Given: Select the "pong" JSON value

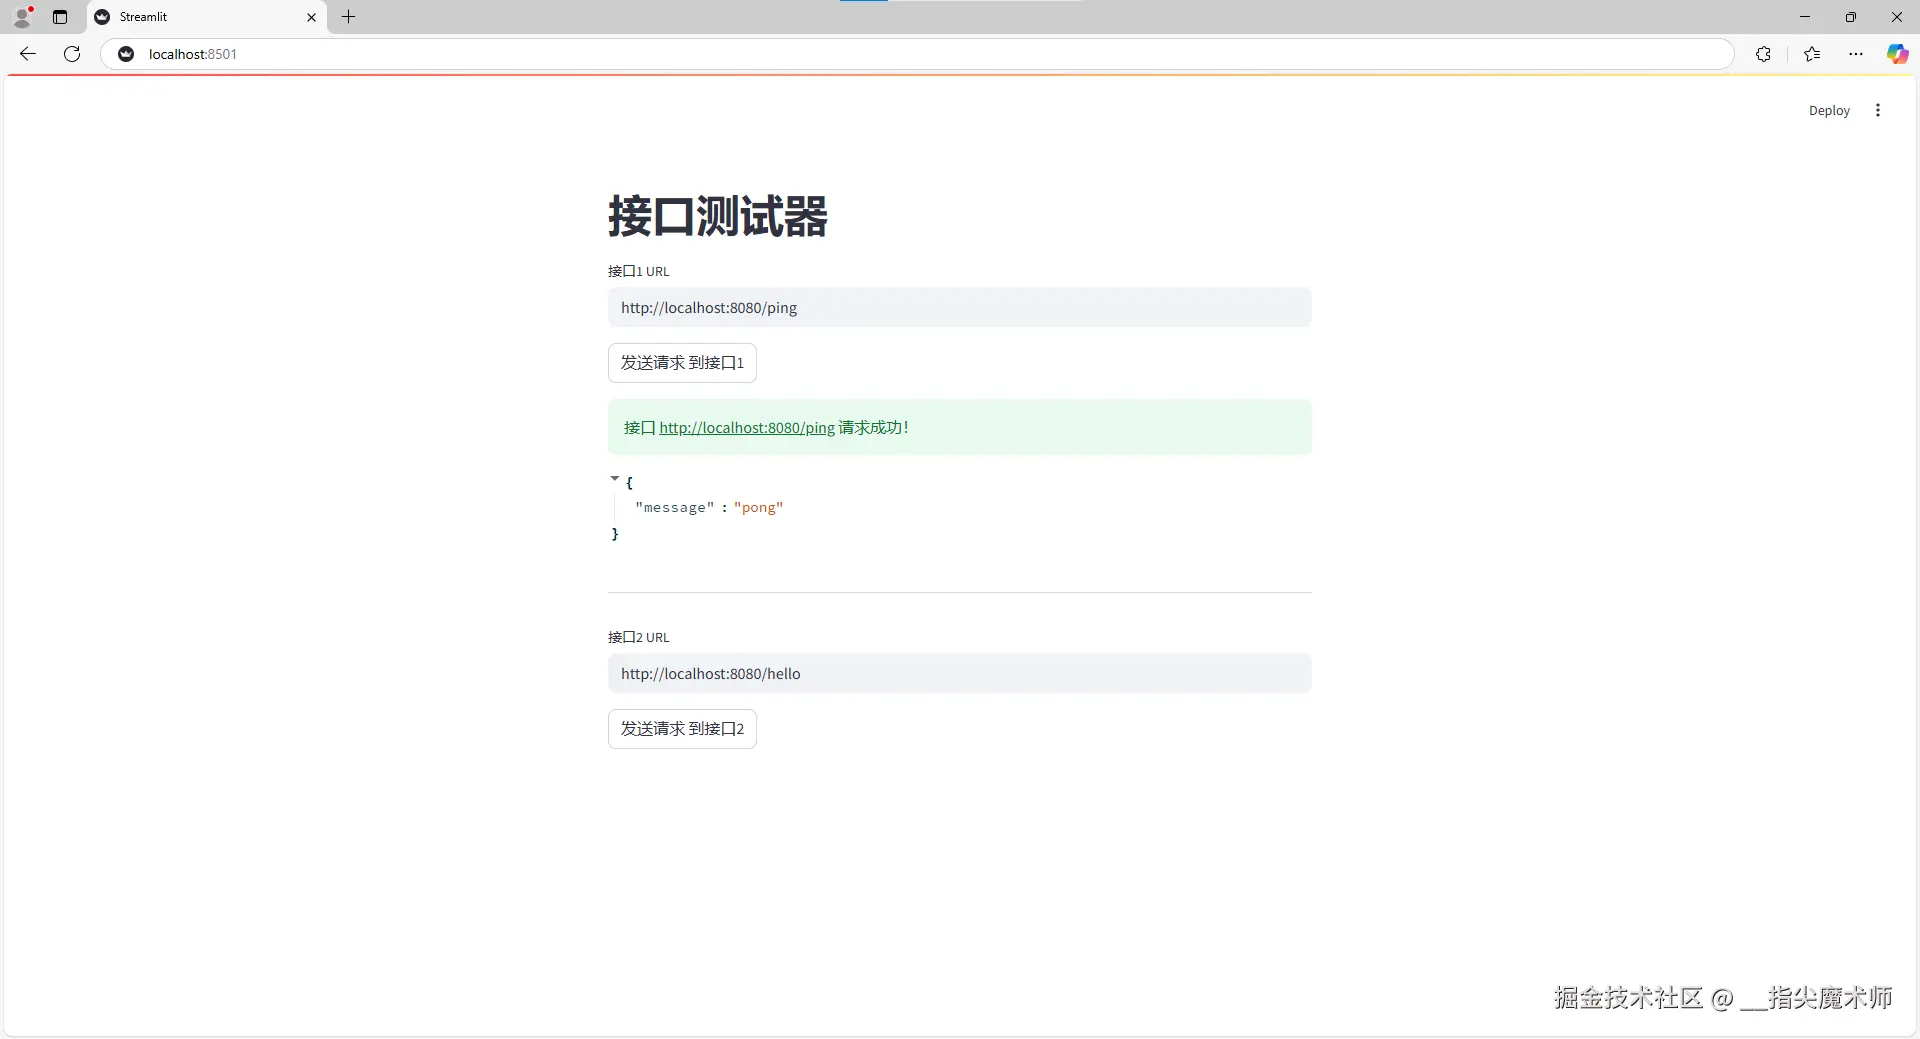Looking at the screenshot, I should coord(758,508).
